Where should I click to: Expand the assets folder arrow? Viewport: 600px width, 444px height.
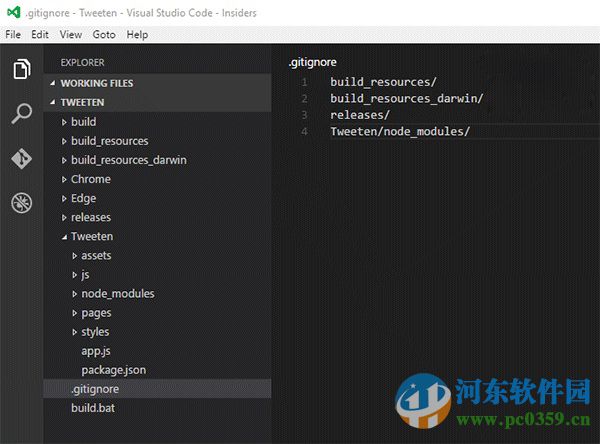point(75,256)
